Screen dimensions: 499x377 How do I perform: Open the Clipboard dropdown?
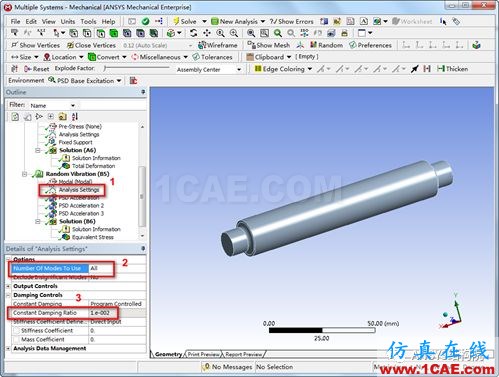pos(289,57)
